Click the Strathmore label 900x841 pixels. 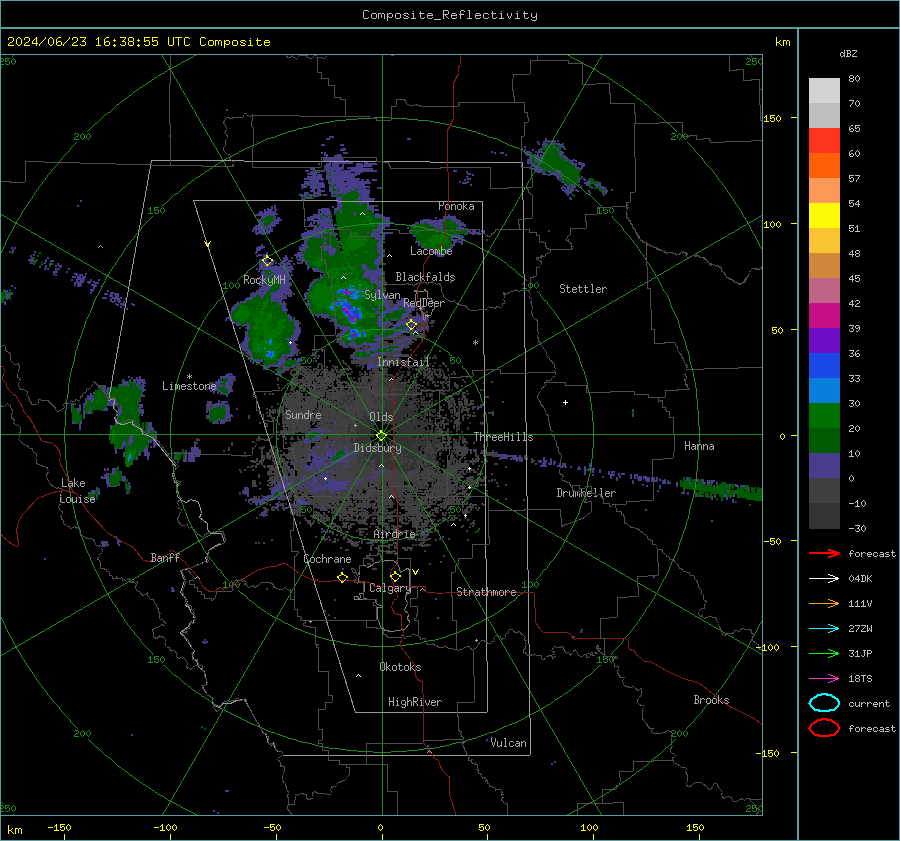pyautogui.click(x=486, y=592)
